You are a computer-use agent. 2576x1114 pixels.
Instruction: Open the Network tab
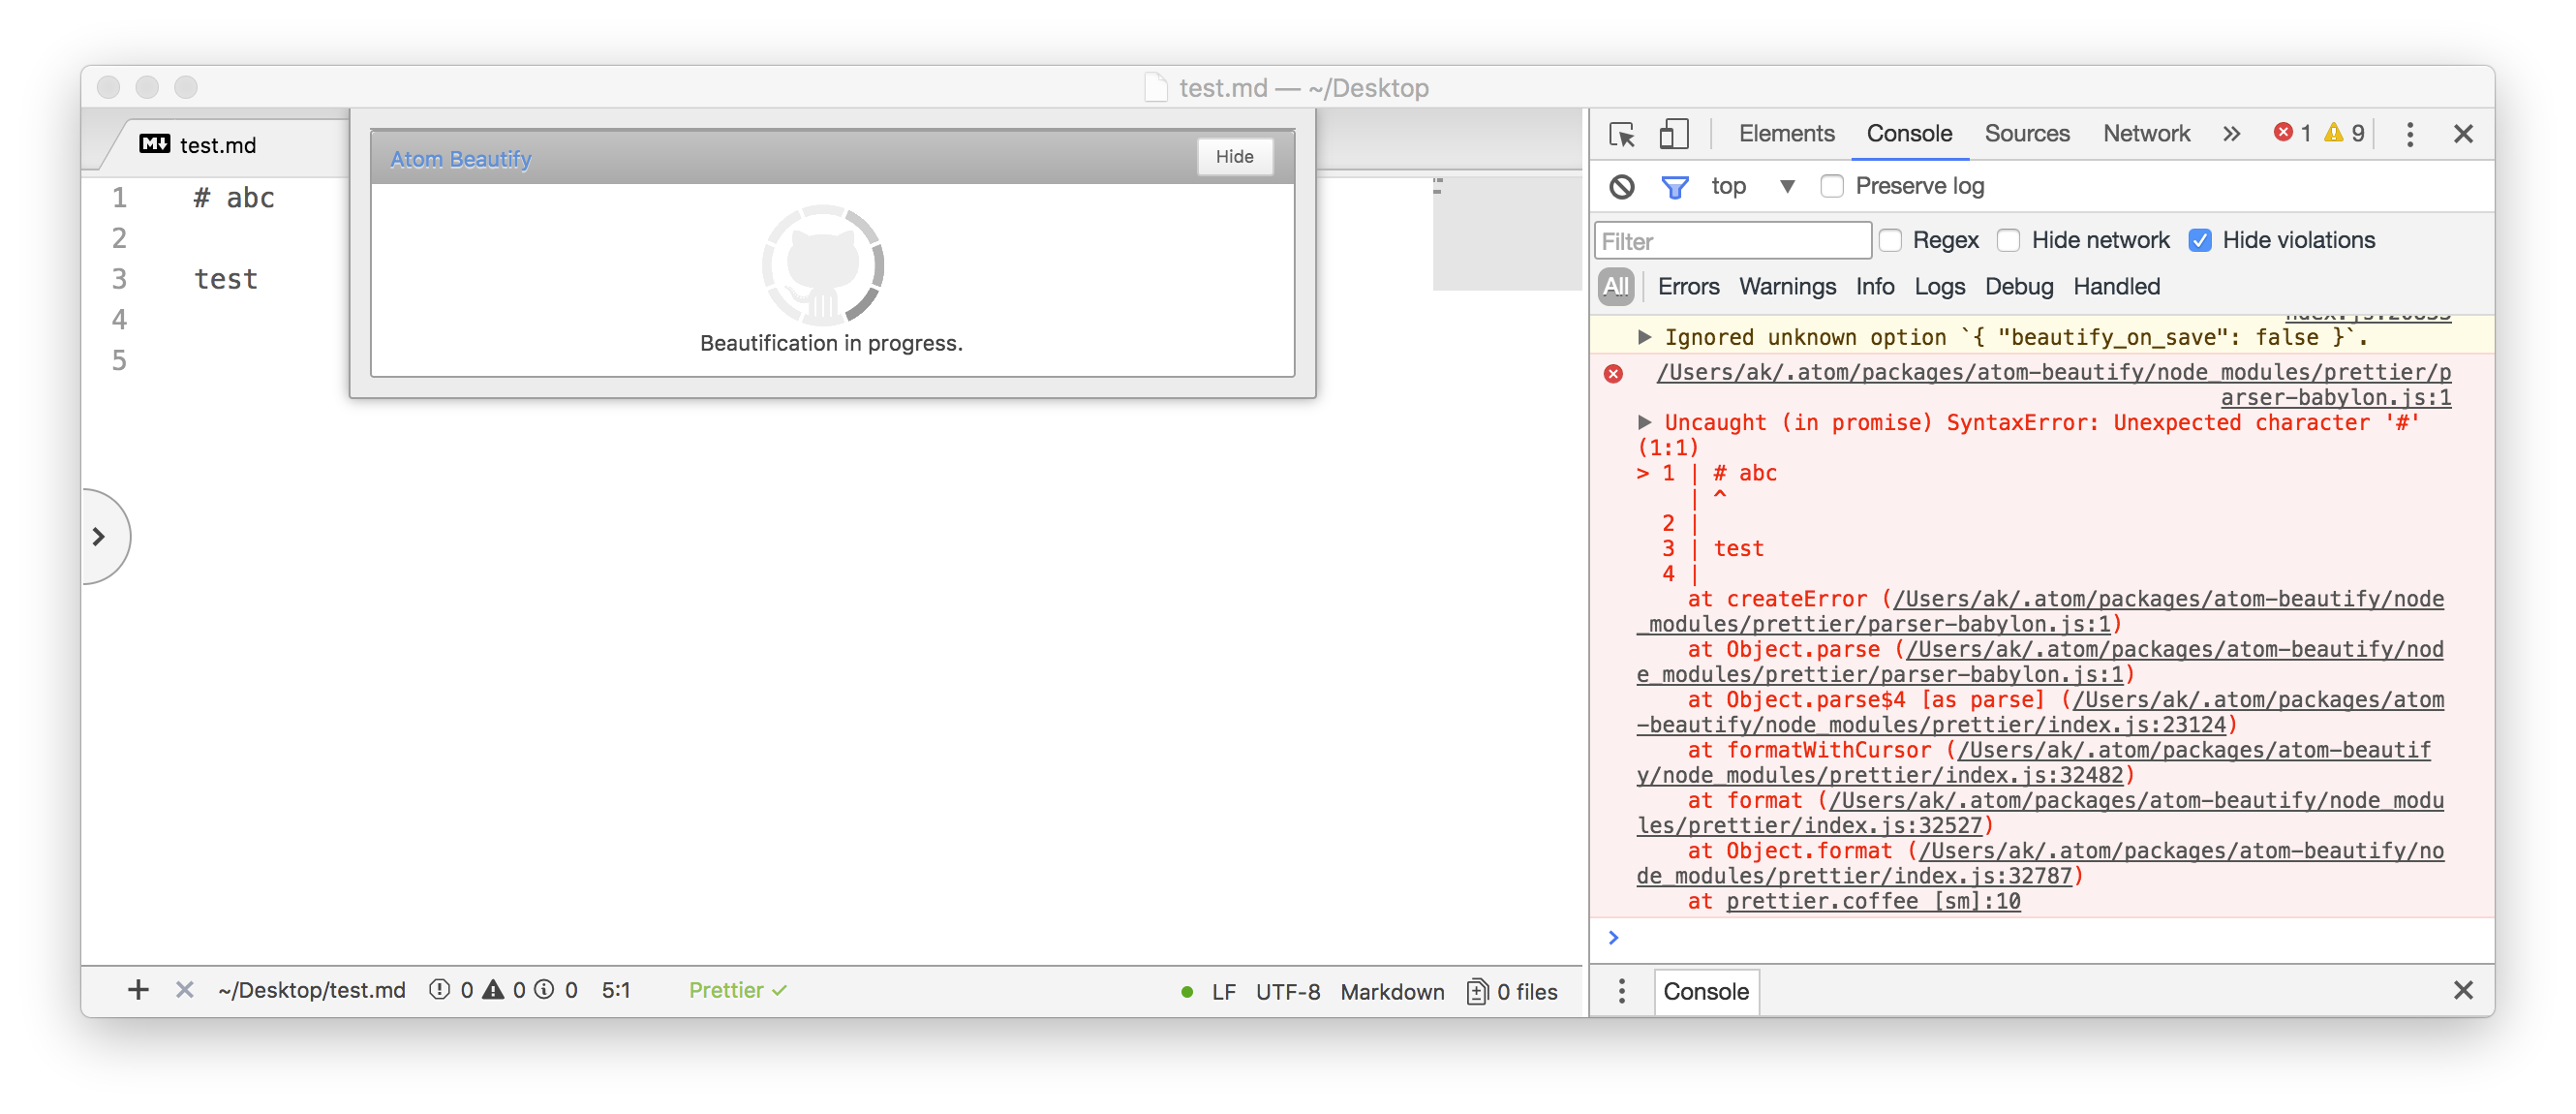(x=2145, y=134)
